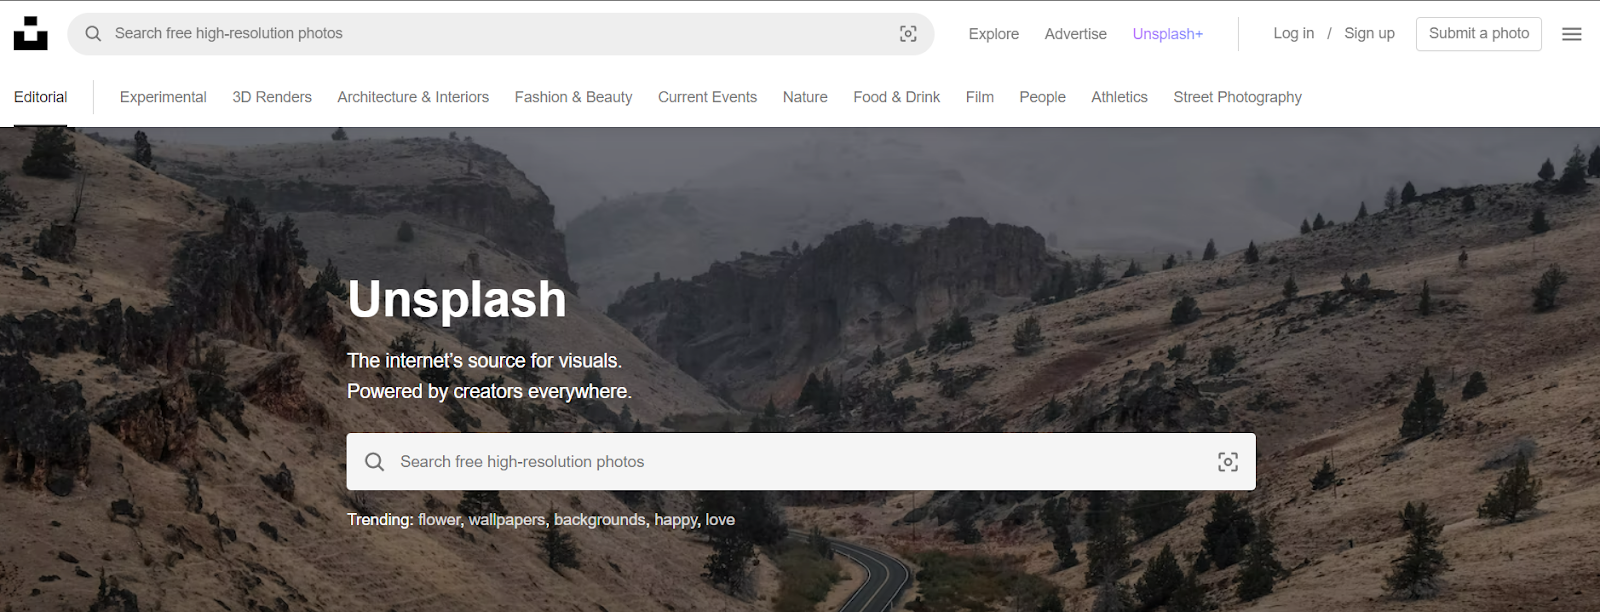Click the magnifier icon in top search bar
This screenshot has height=612, width=1600.
click(93, 34)
